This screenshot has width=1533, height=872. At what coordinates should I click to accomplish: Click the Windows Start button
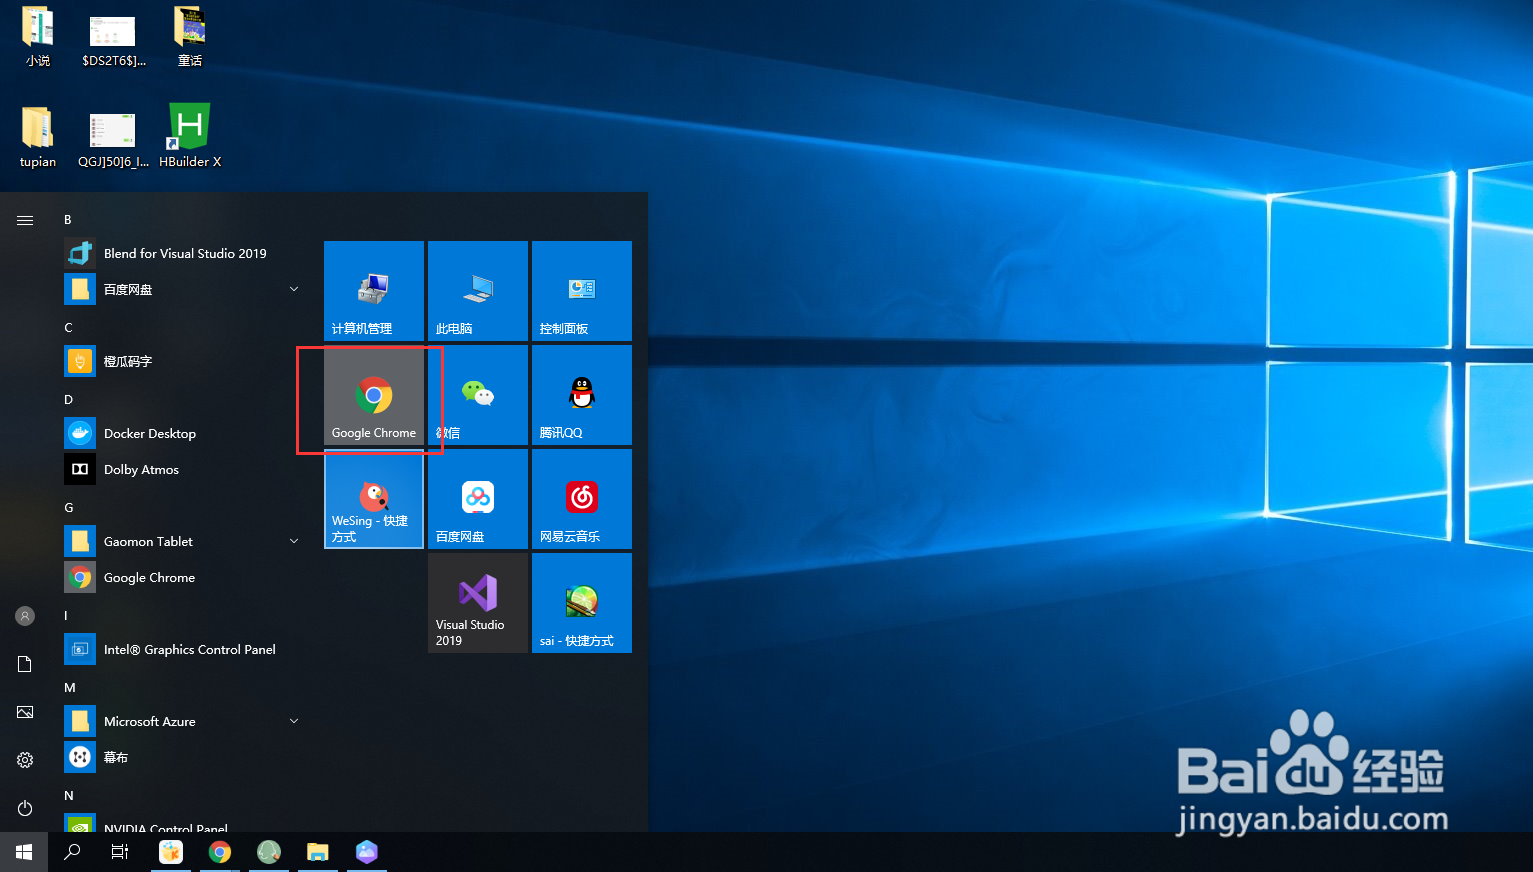tap(24, 852)
